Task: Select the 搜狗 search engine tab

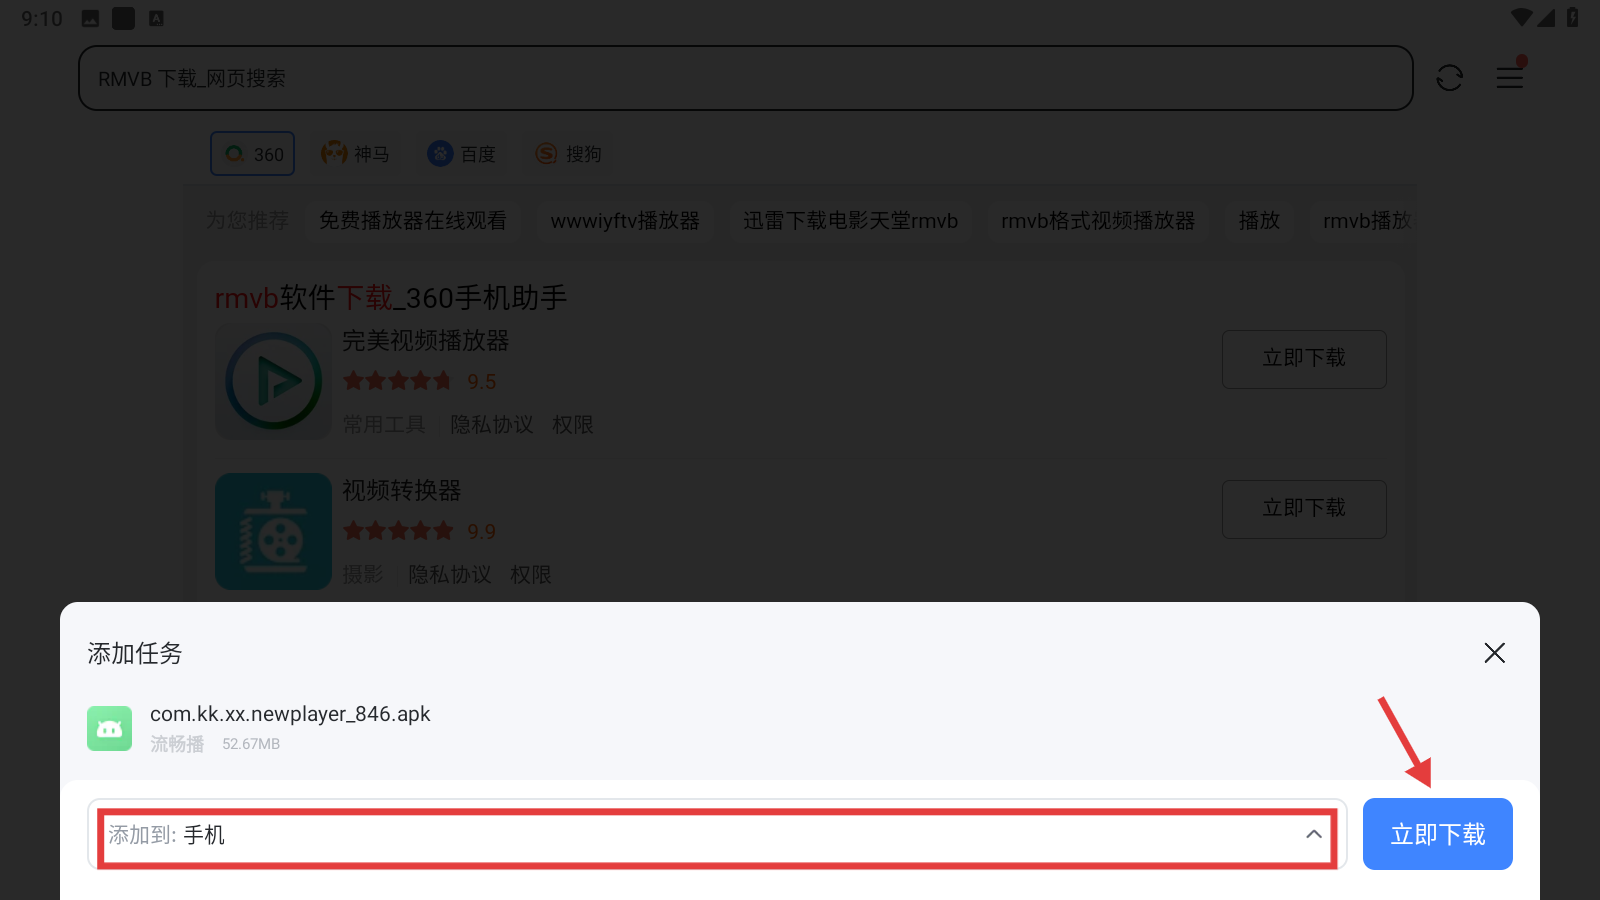Action: [x=568, y=154]
